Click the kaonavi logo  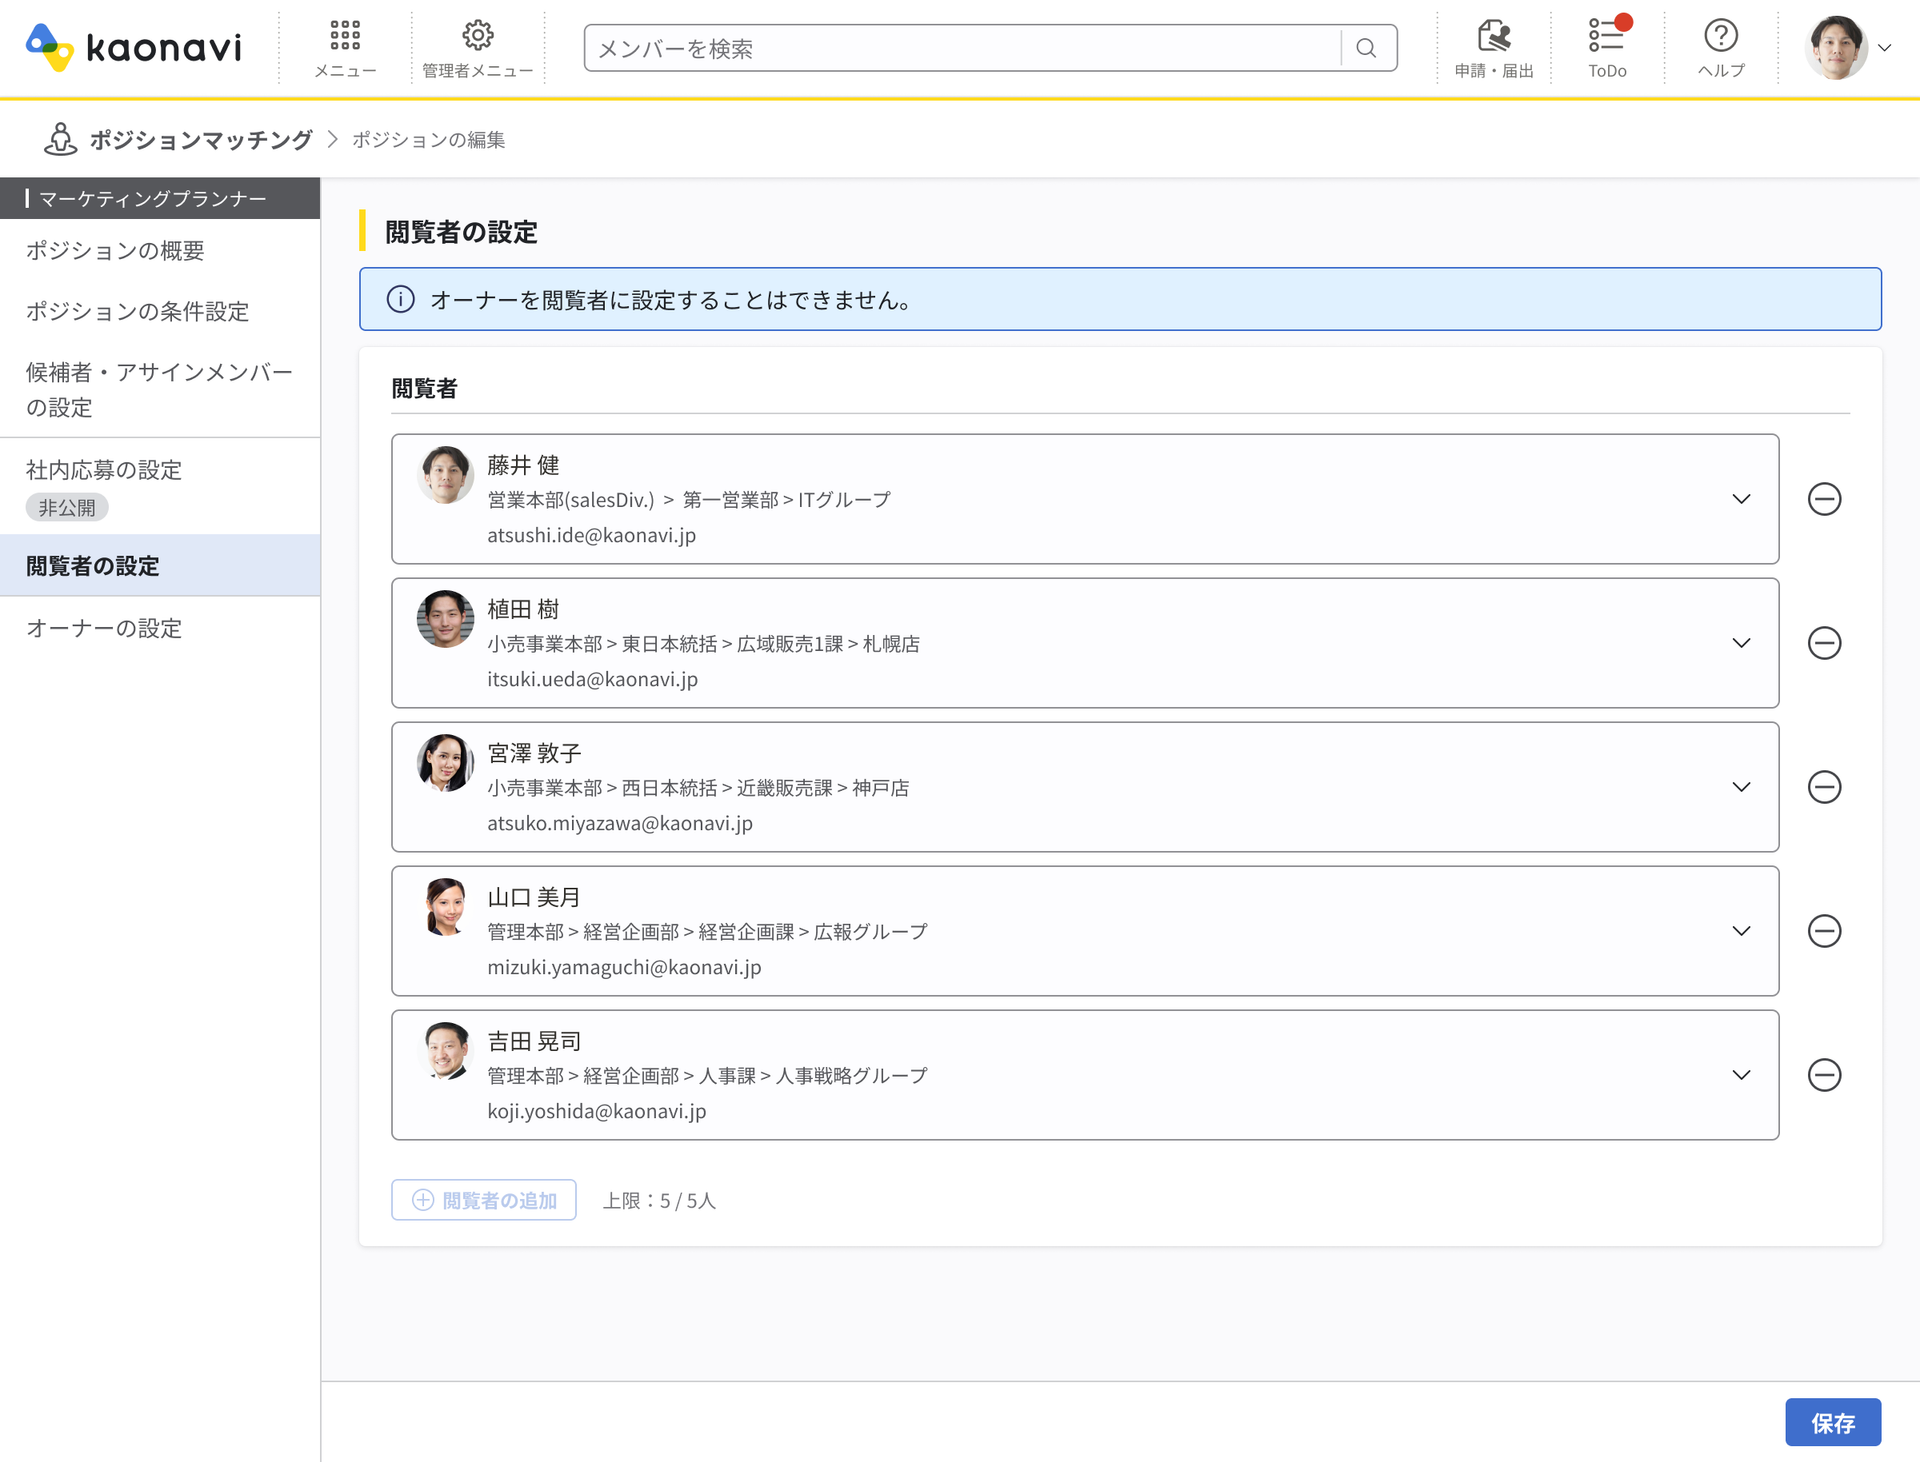[x=134, y=47]
